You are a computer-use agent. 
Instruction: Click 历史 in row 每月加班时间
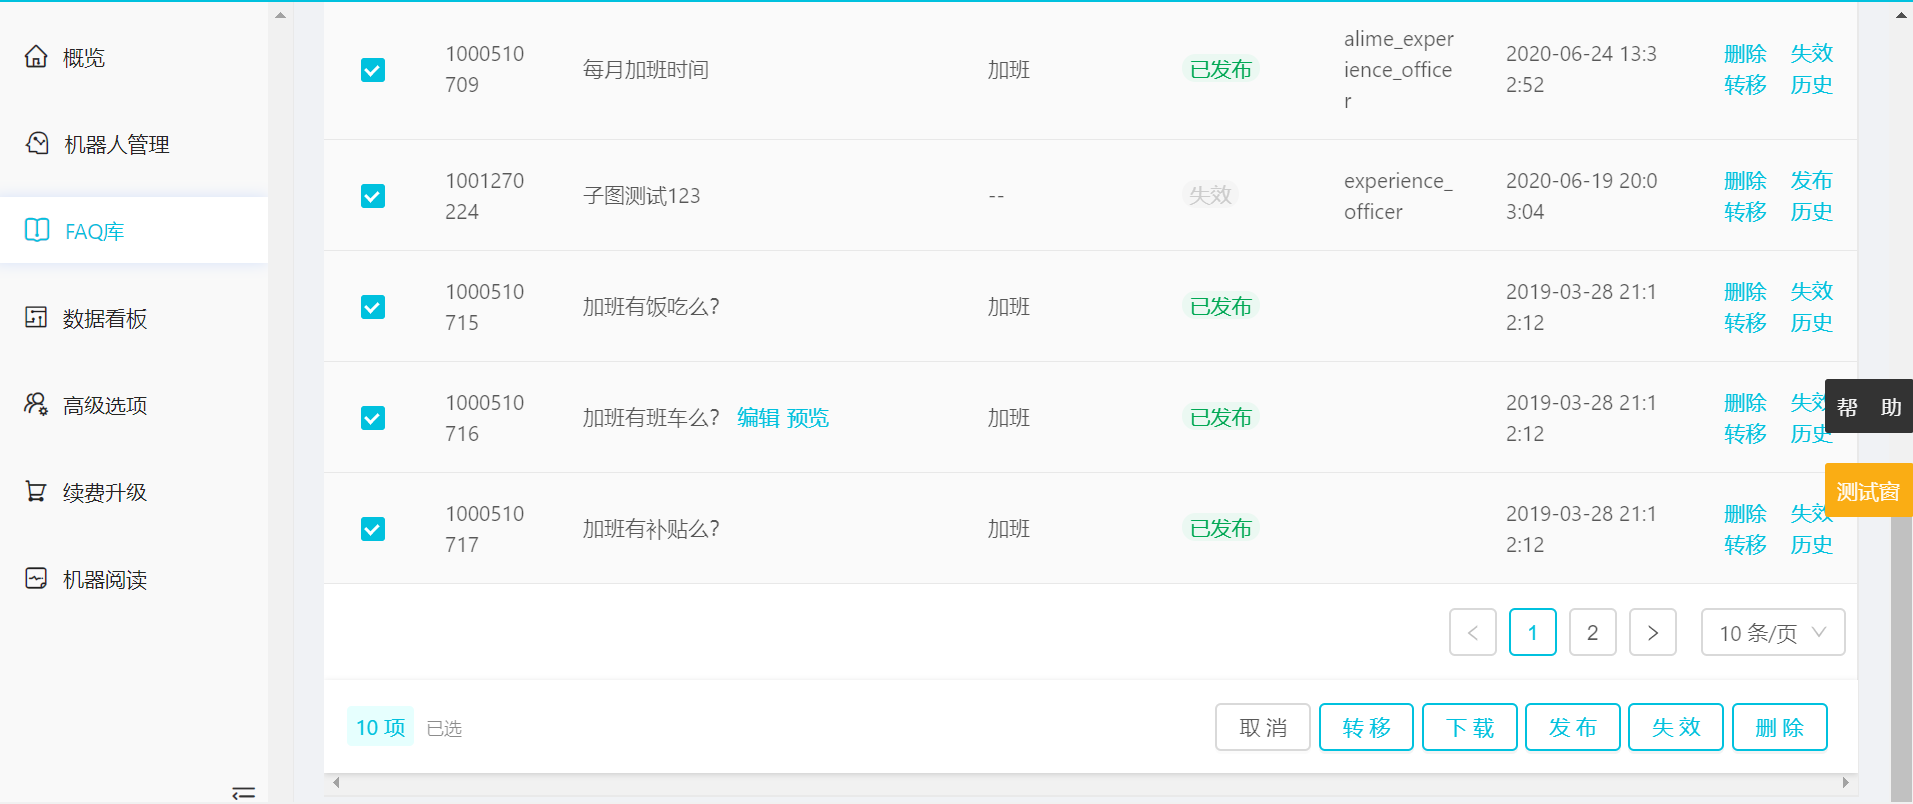1811,85
